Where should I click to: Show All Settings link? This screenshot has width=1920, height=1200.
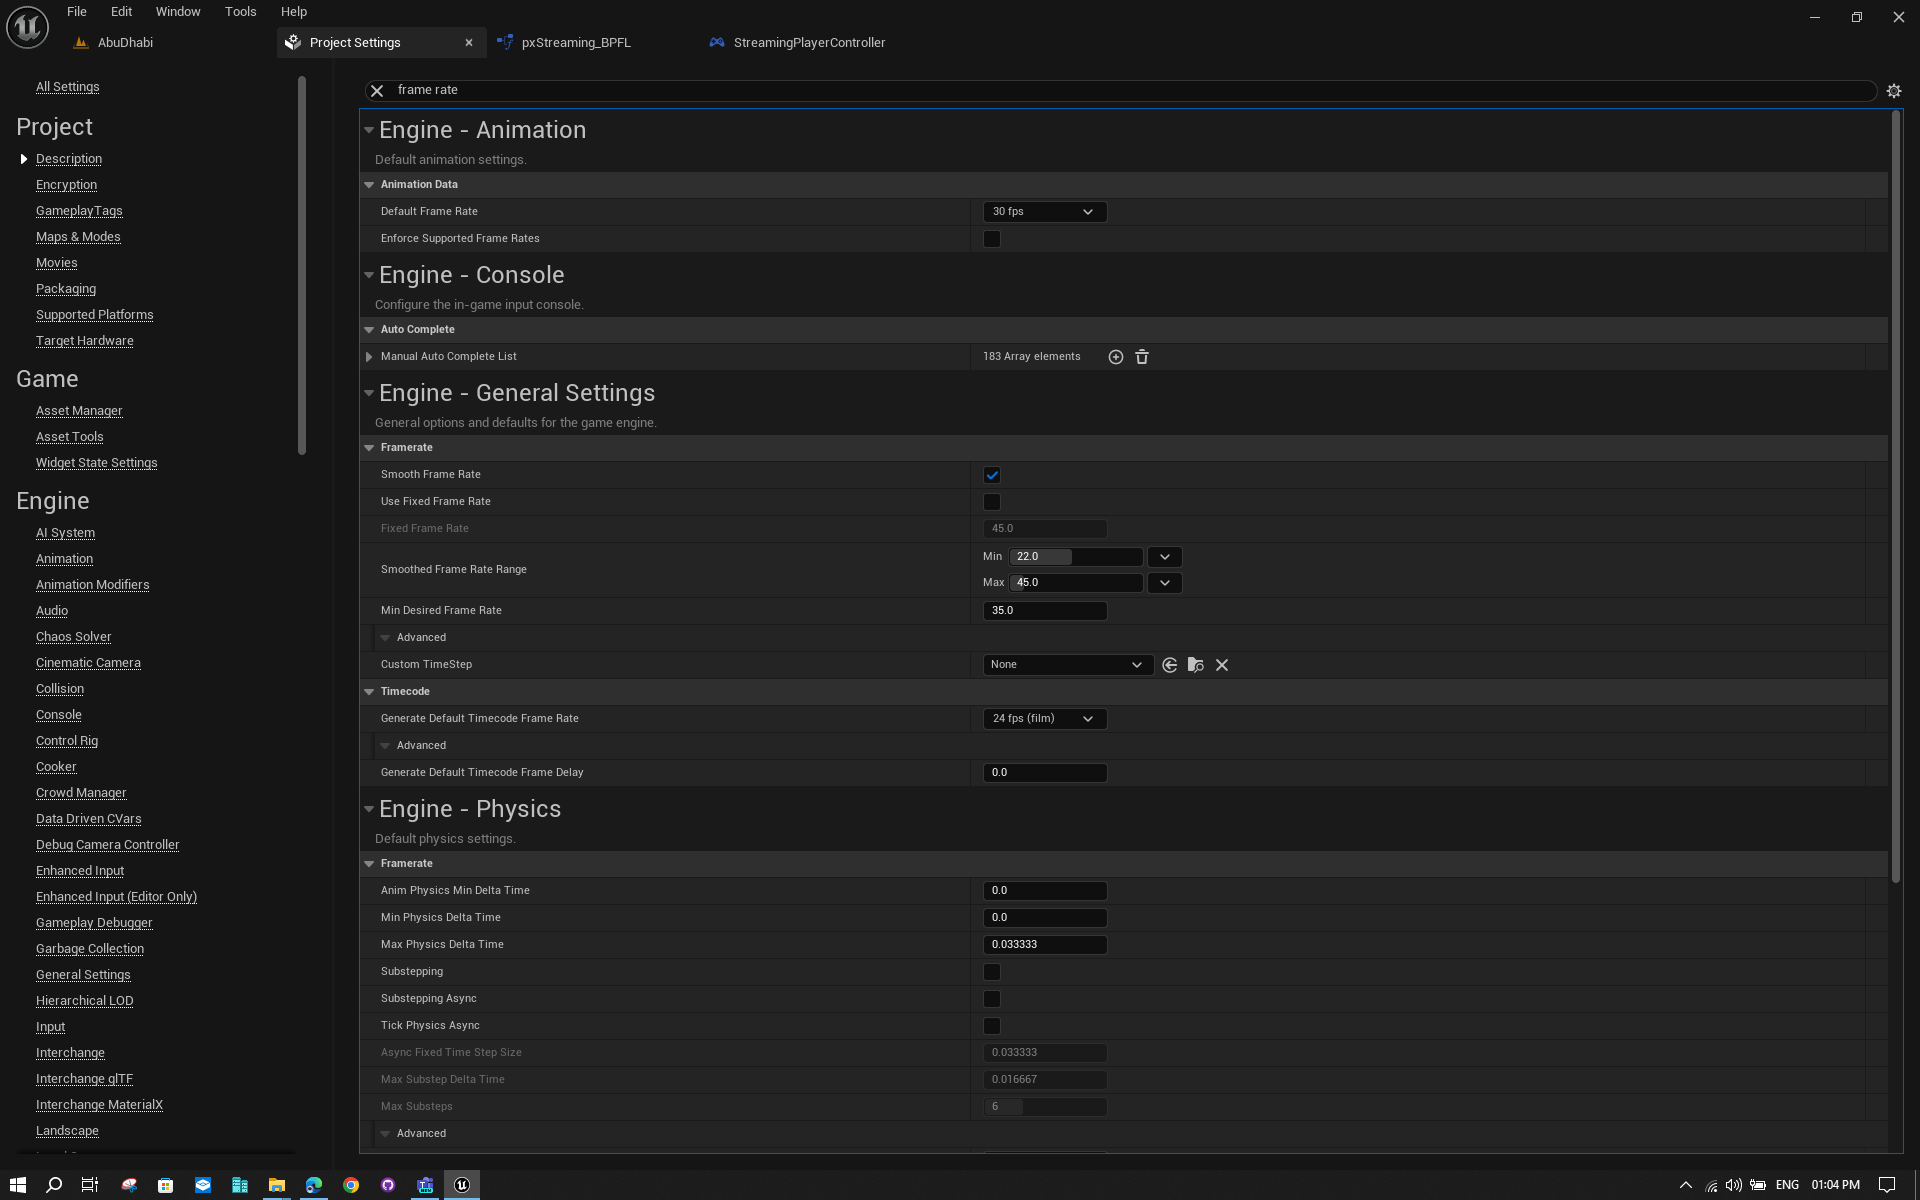coord(68,87)
